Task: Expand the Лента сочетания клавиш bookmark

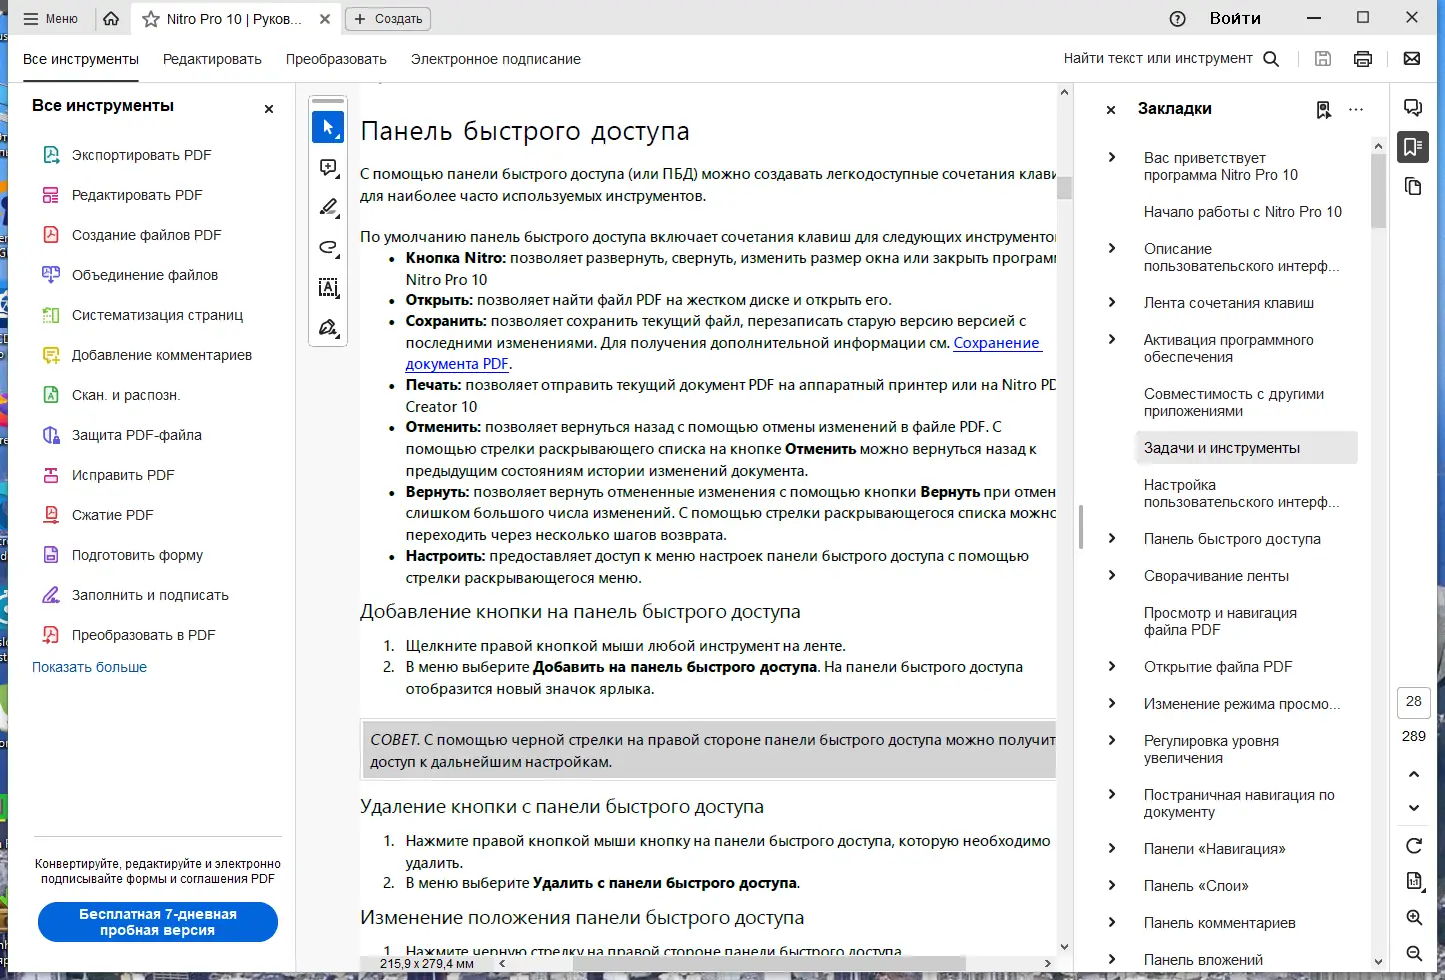Action: tap(1112, 302)
